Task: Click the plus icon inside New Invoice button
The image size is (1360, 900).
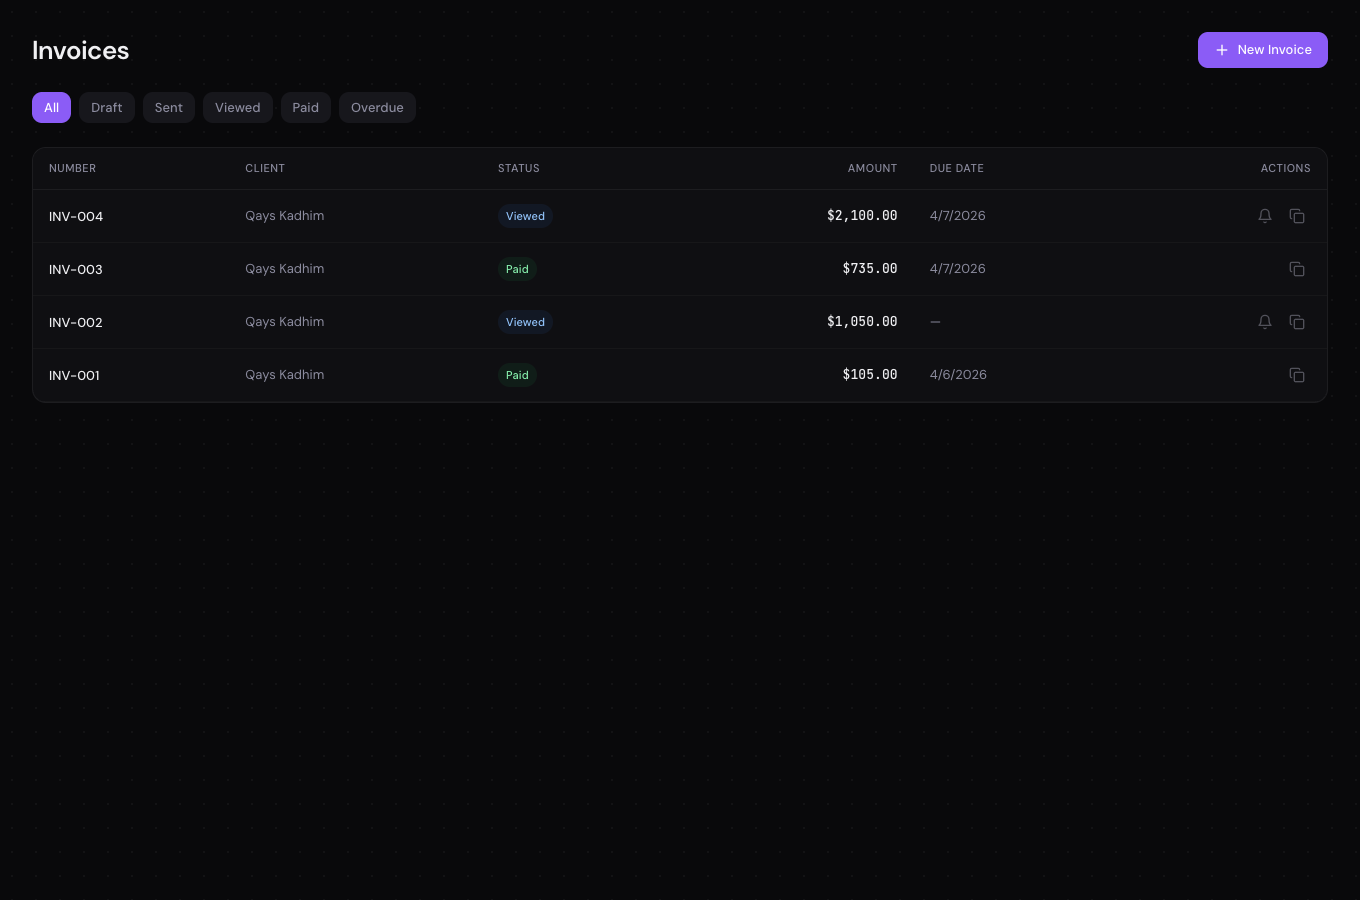Action: [1222, 50]
